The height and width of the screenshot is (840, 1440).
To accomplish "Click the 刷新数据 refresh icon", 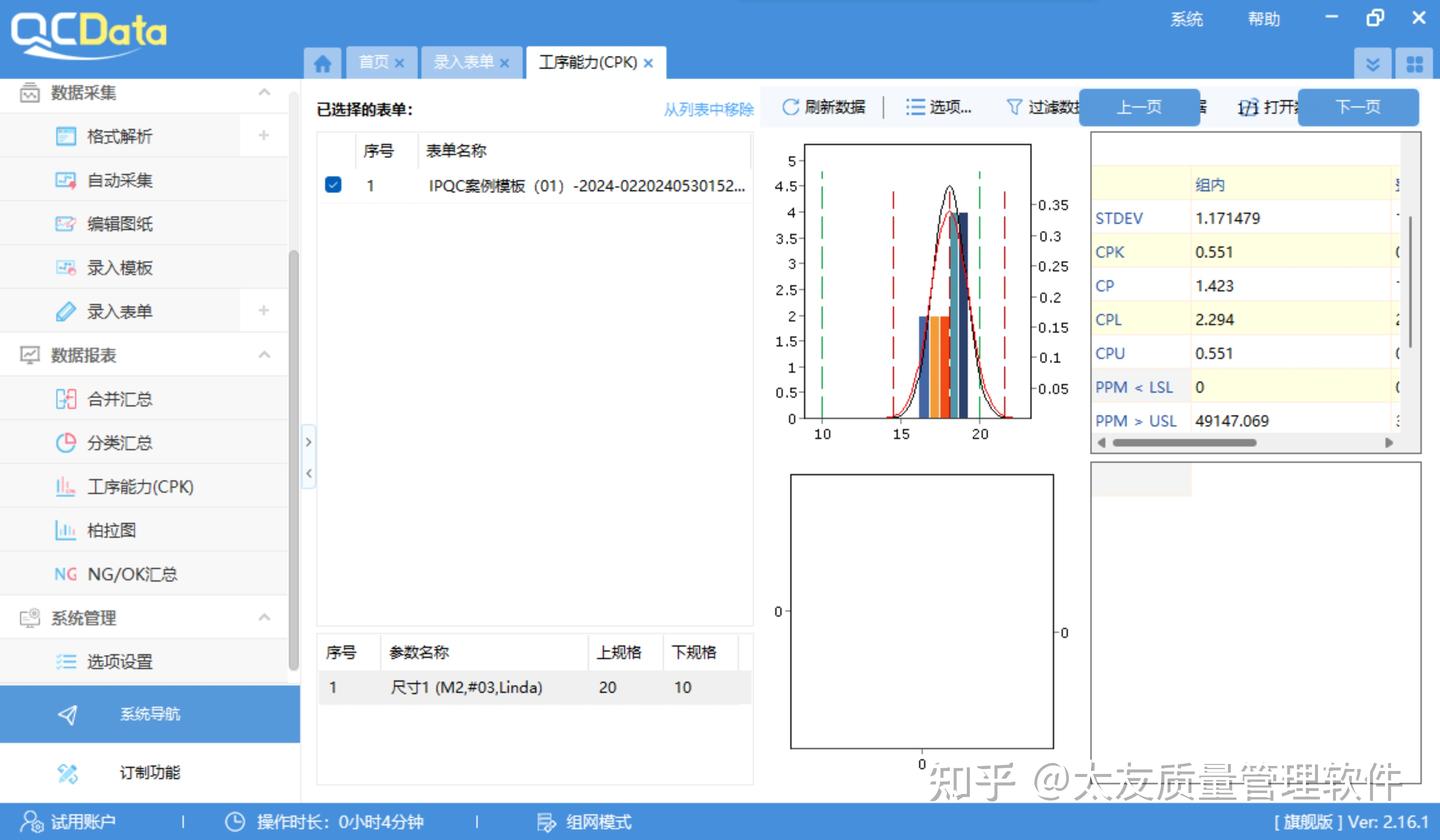I will click(791, 107).
